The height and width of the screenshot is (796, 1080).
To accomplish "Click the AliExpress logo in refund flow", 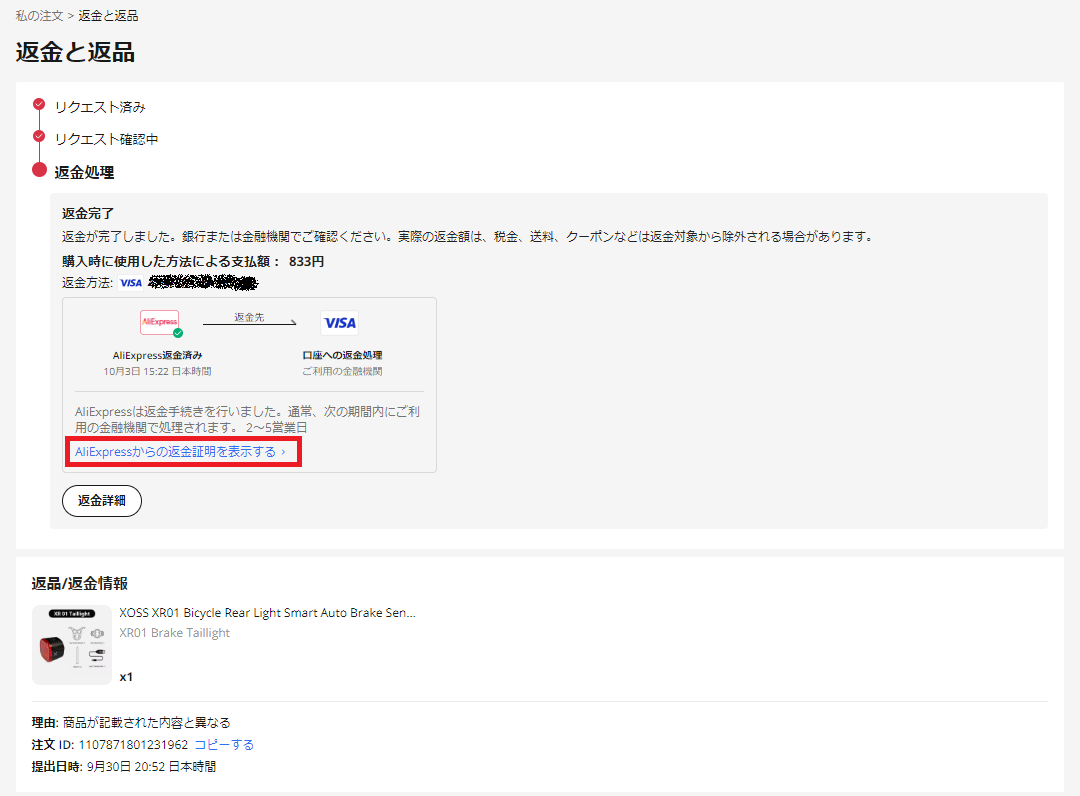I will [159, 322].
